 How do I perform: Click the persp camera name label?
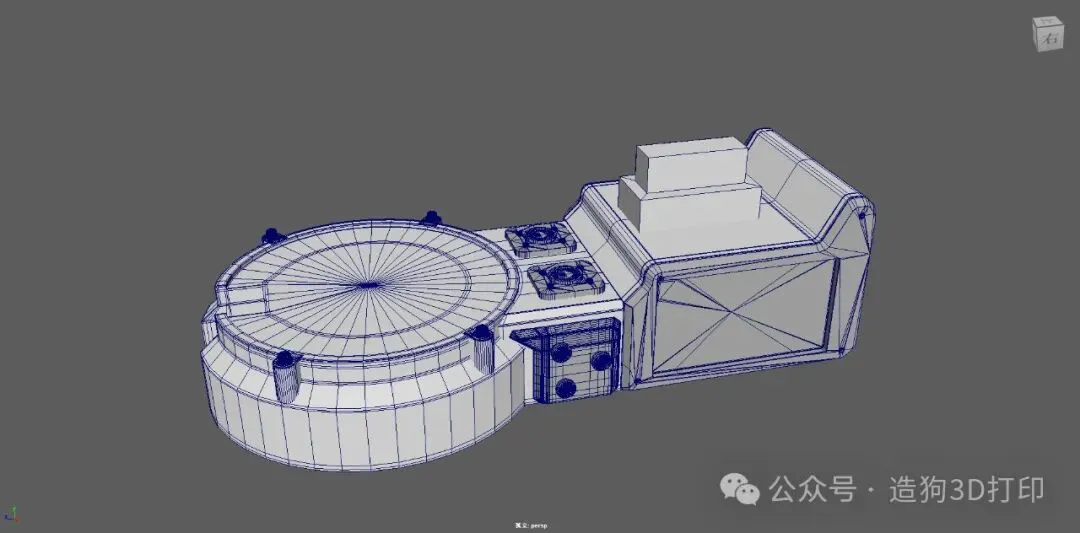pyautogui.click(x=530, y=526)
